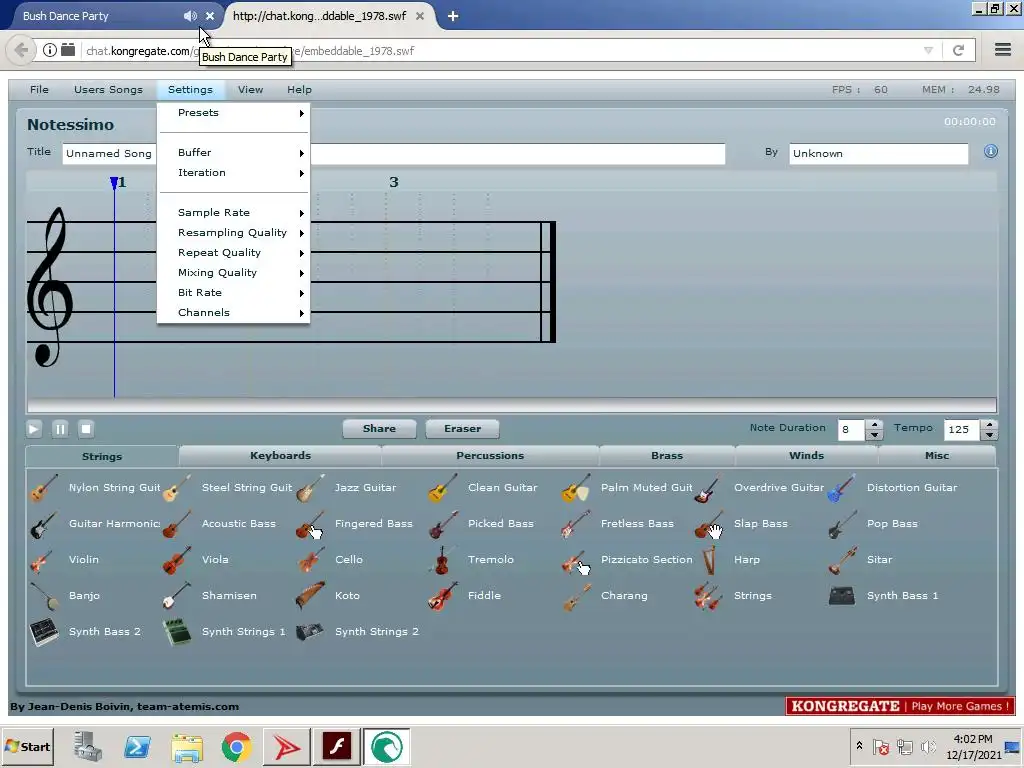Select the Clean Guitar instrument icon
Screen dimensions: 1024x768
coord(443,488)
